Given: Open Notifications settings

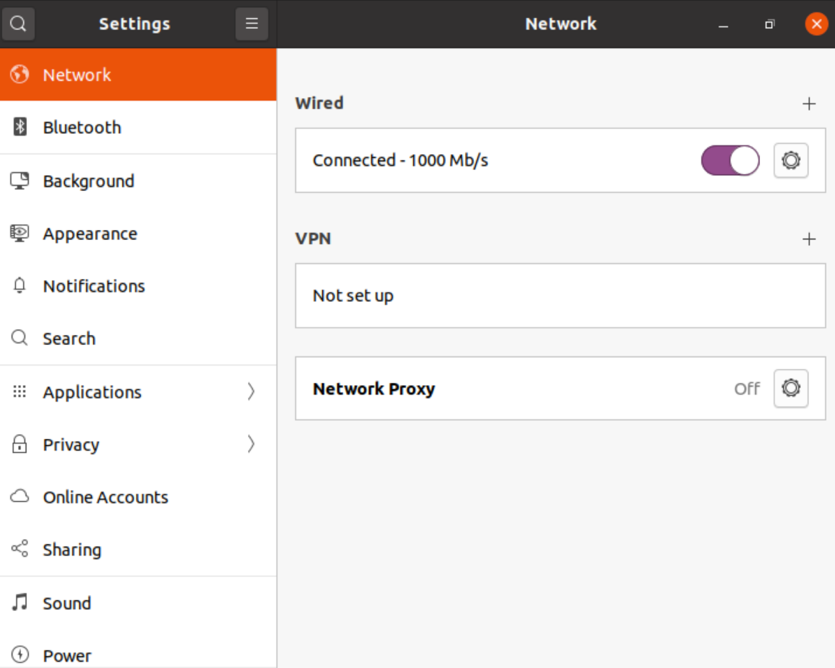Looking at the screenshot, I should (94, 286).
